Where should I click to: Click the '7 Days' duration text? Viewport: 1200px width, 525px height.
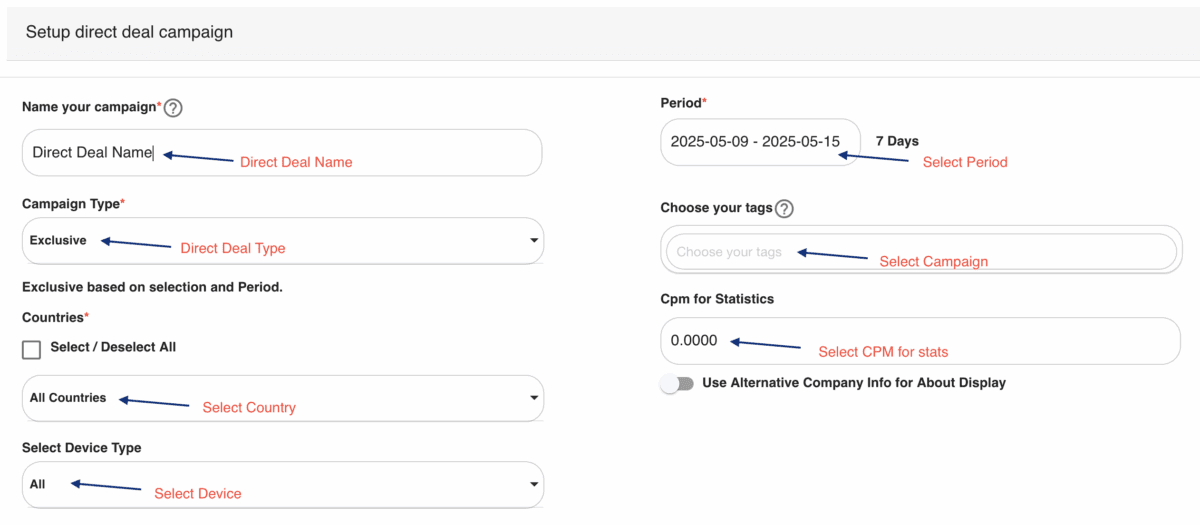[897, 141]
